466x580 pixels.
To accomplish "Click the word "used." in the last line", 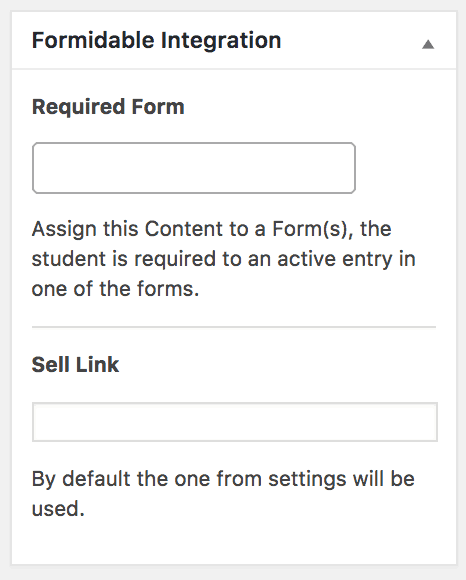I will tap(58, 509).
